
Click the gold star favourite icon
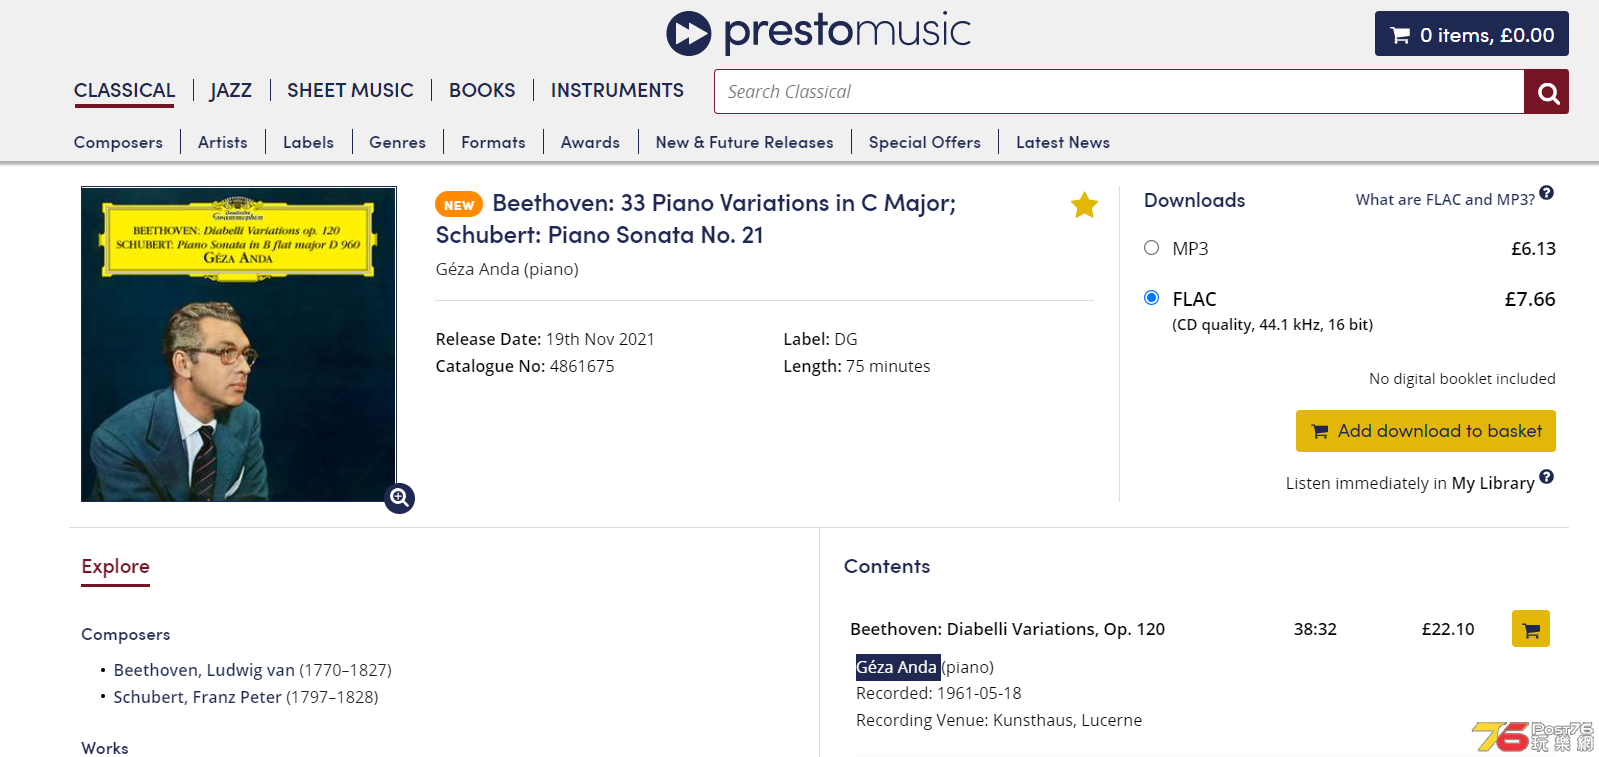(1084, 205)
